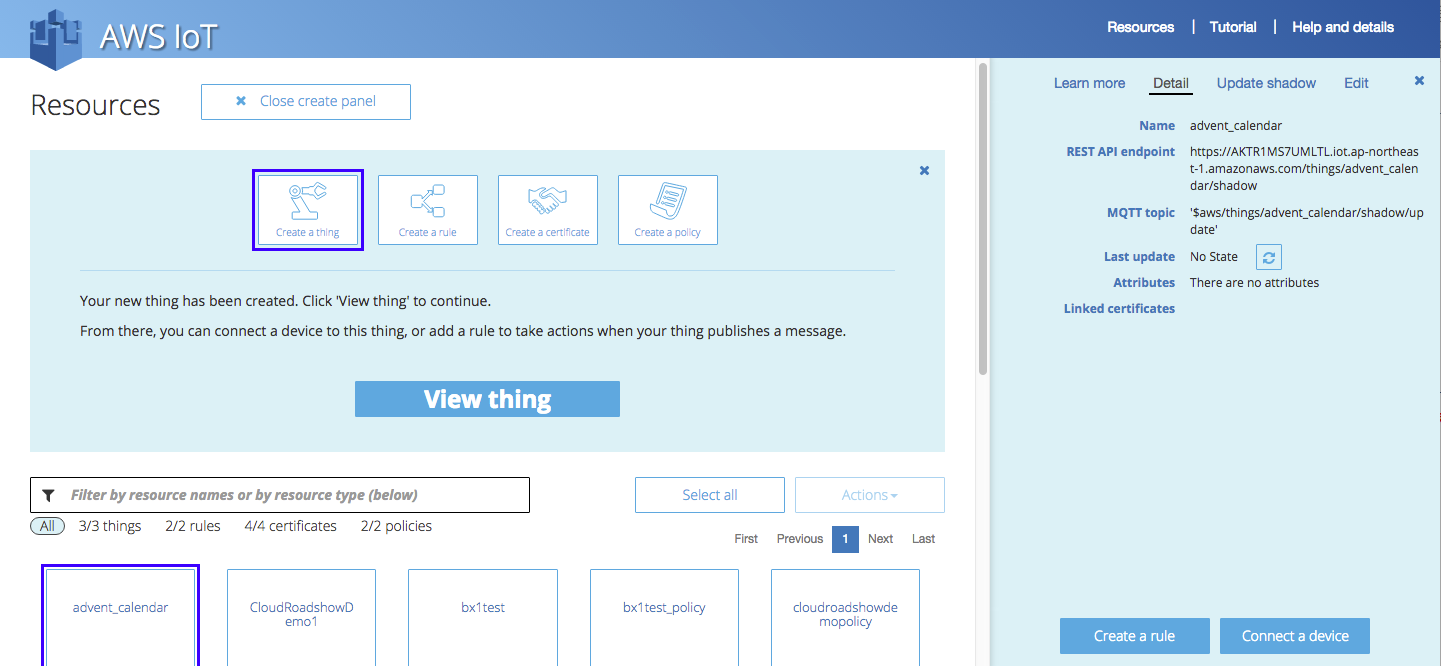Click the Select all button
This screenshot has width=1441, height=666.
pyautogui.click(x=710, y=495)
